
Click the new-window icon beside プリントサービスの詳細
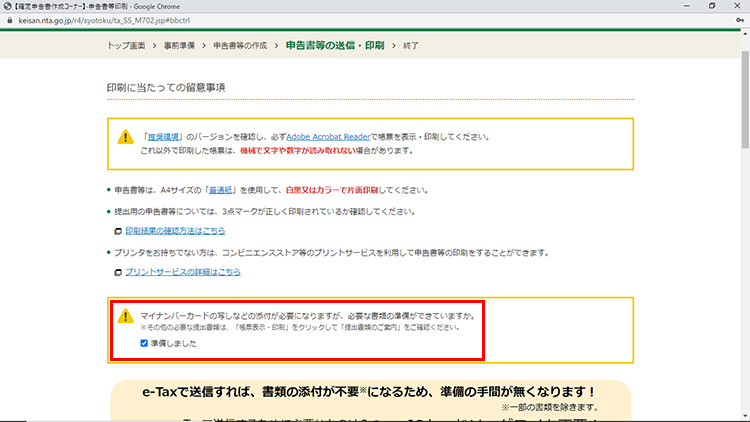(118, 272)
